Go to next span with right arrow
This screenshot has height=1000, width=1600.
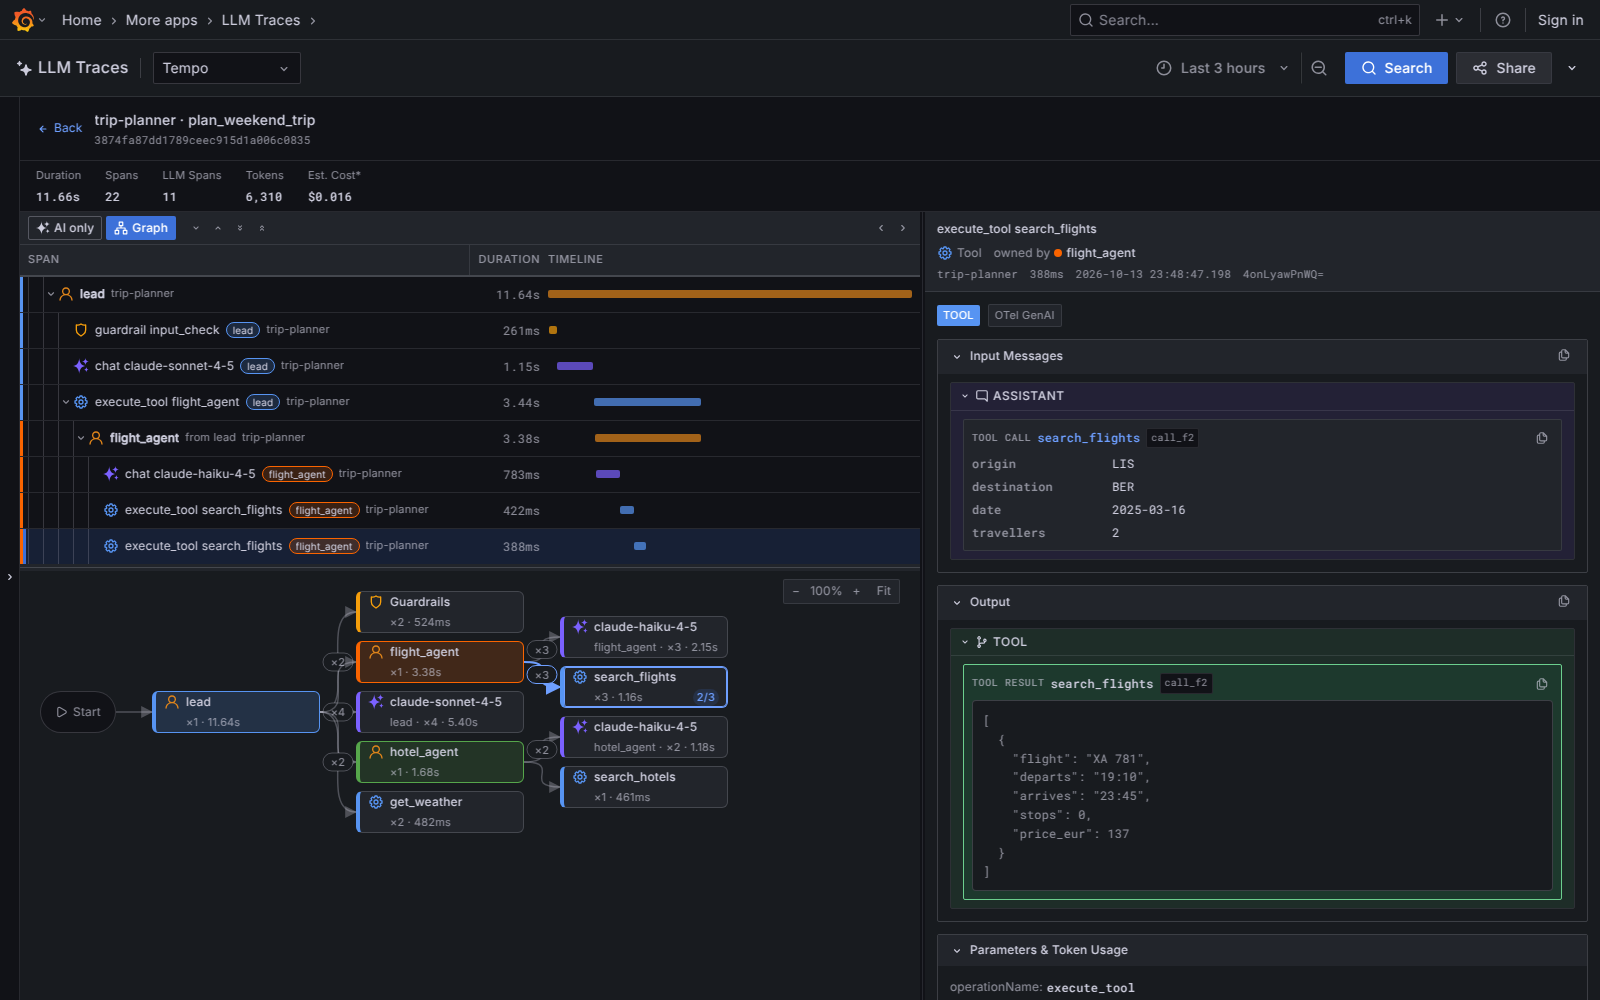903,228
